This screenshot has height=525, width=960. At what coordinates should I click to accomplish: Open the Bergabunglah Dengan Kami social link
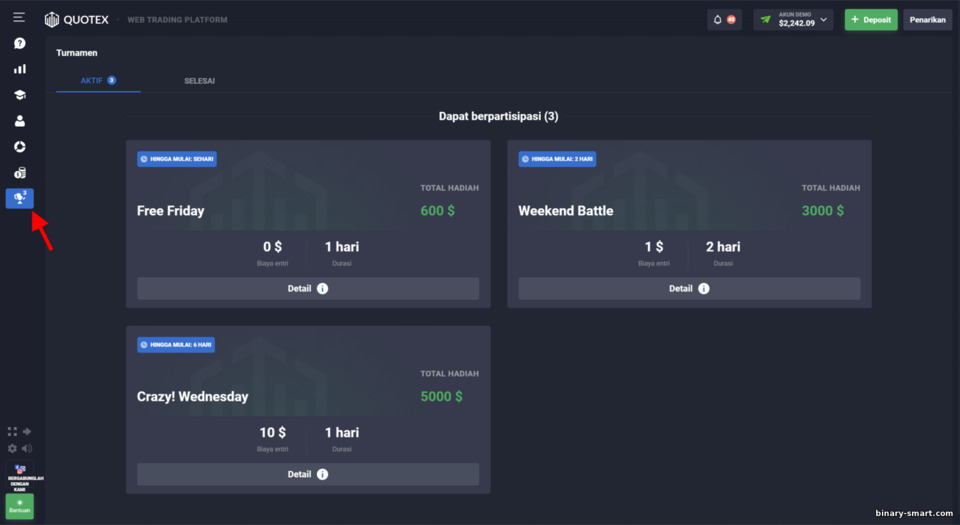pyautogui.click(x=20, y=478)
